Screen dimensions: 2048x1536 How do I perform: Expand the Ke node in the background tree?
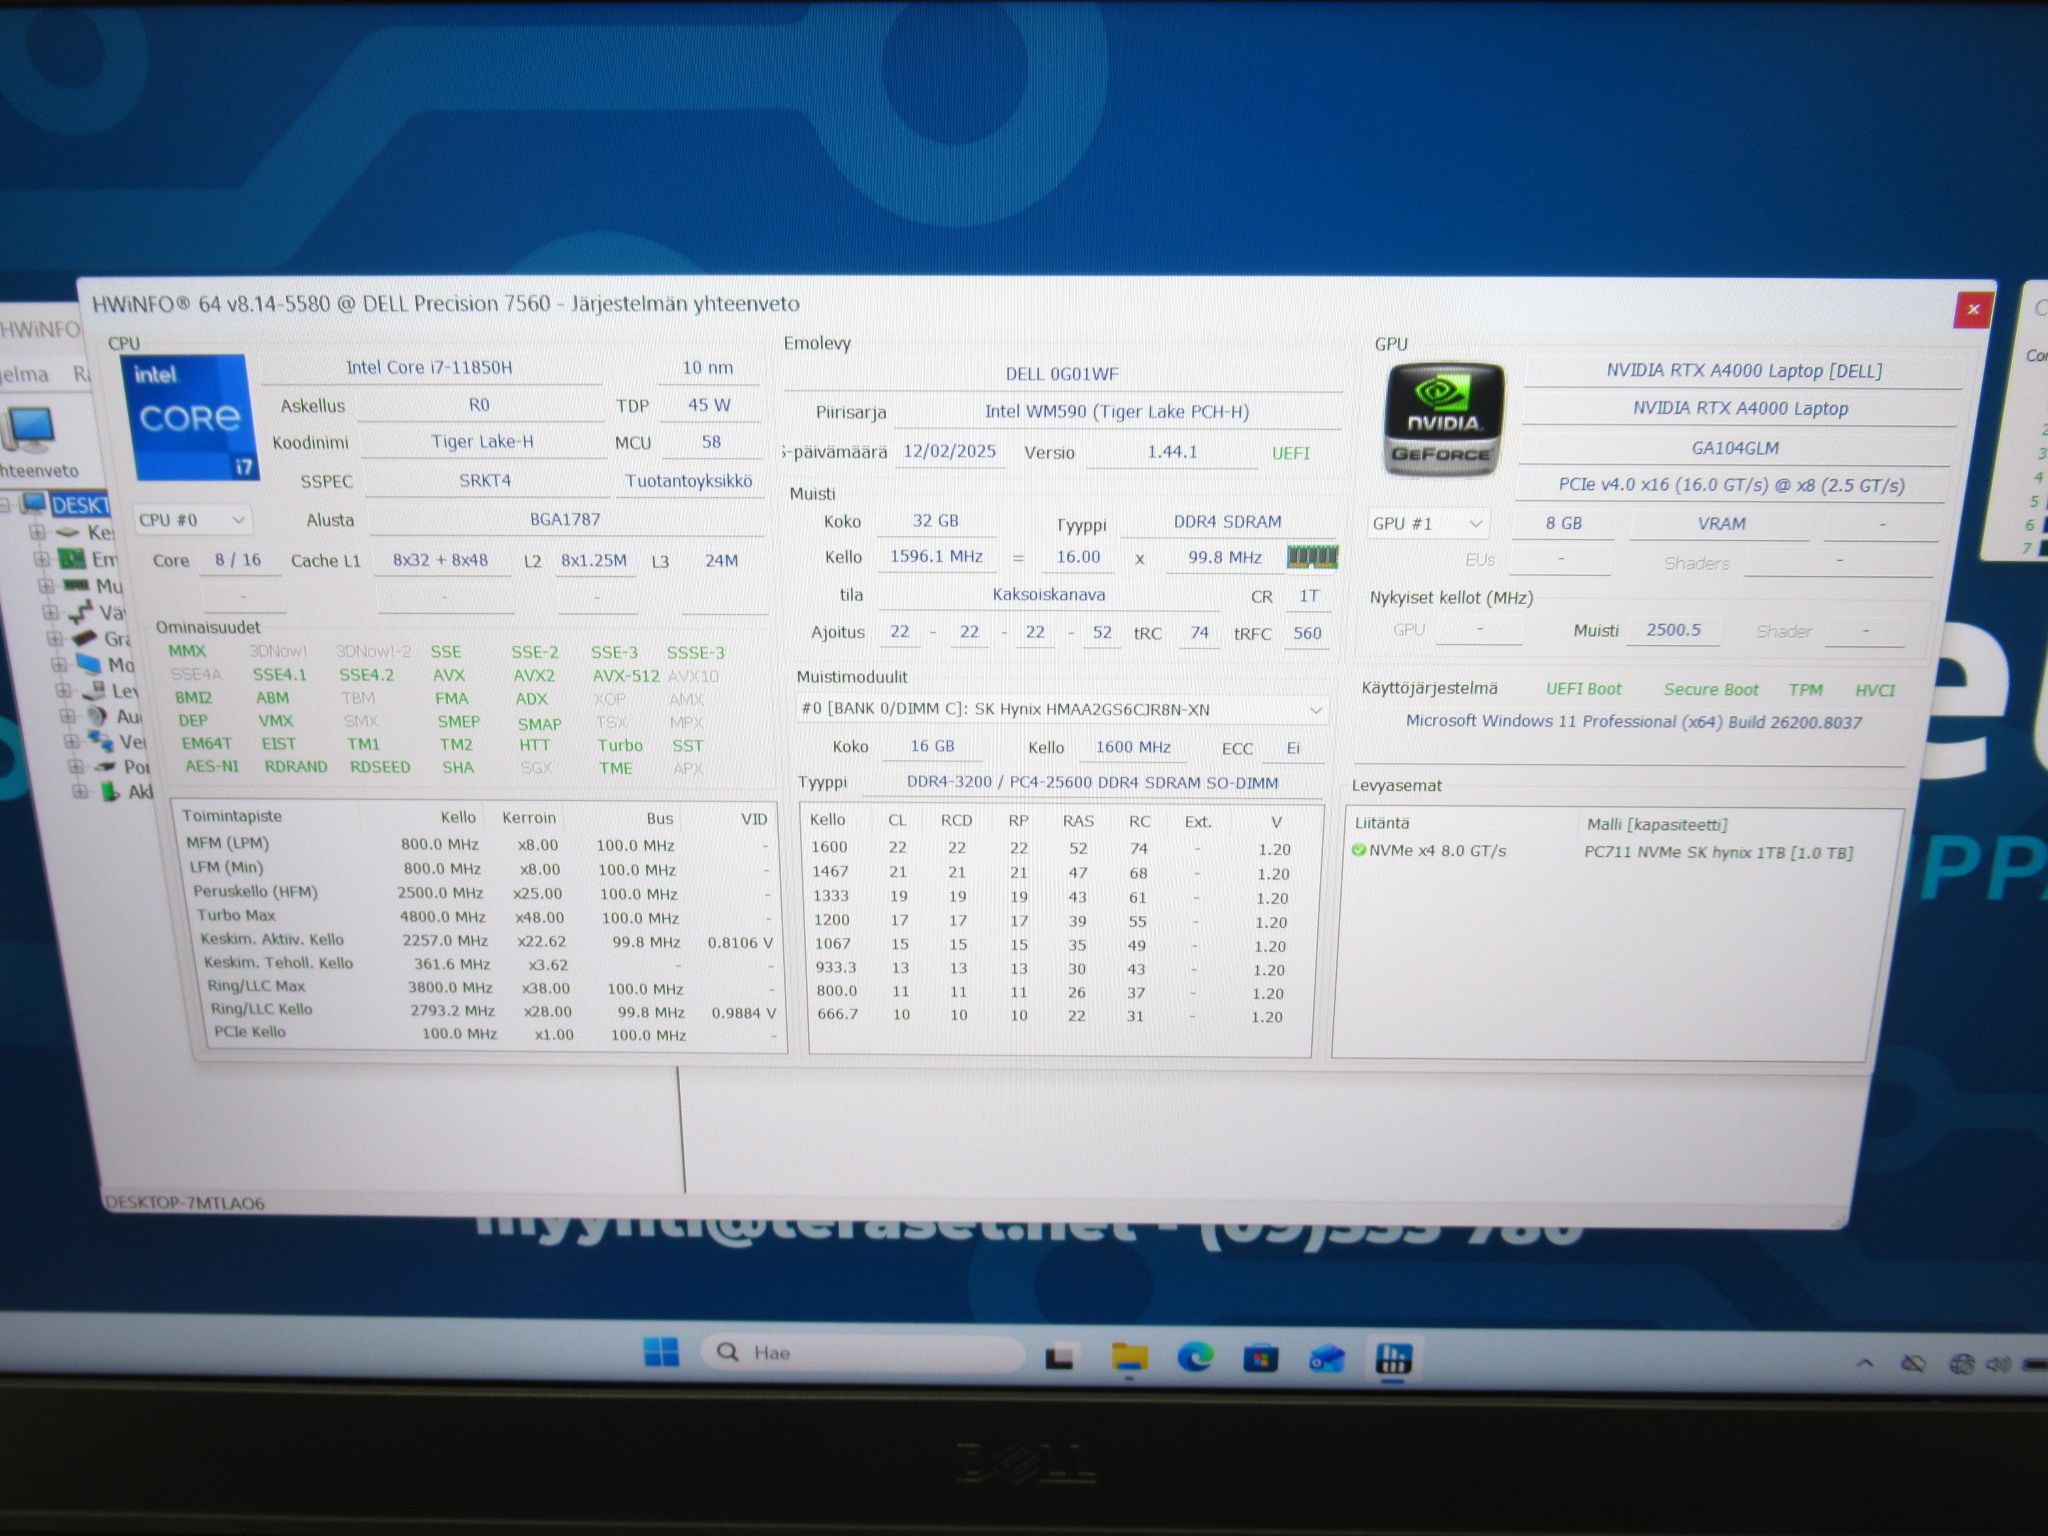pyautogui.click(x=37, y=532)
